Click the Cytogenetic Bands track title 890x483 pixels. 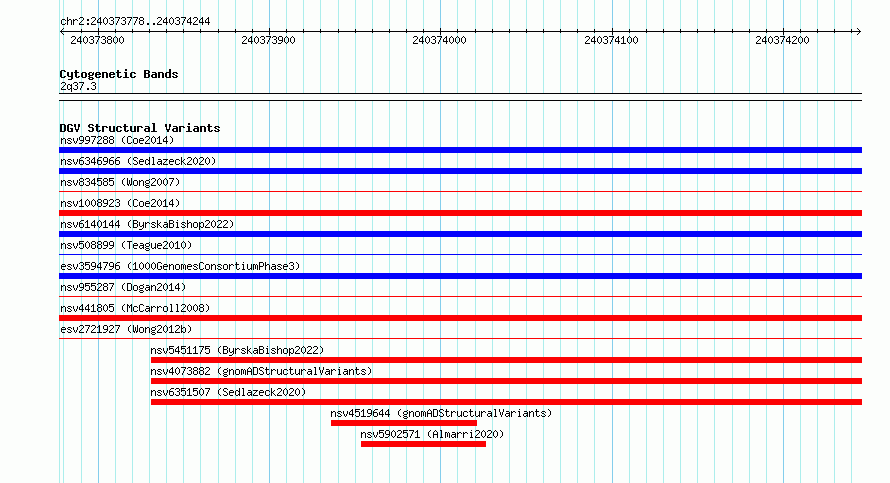(x=119, y=74)
